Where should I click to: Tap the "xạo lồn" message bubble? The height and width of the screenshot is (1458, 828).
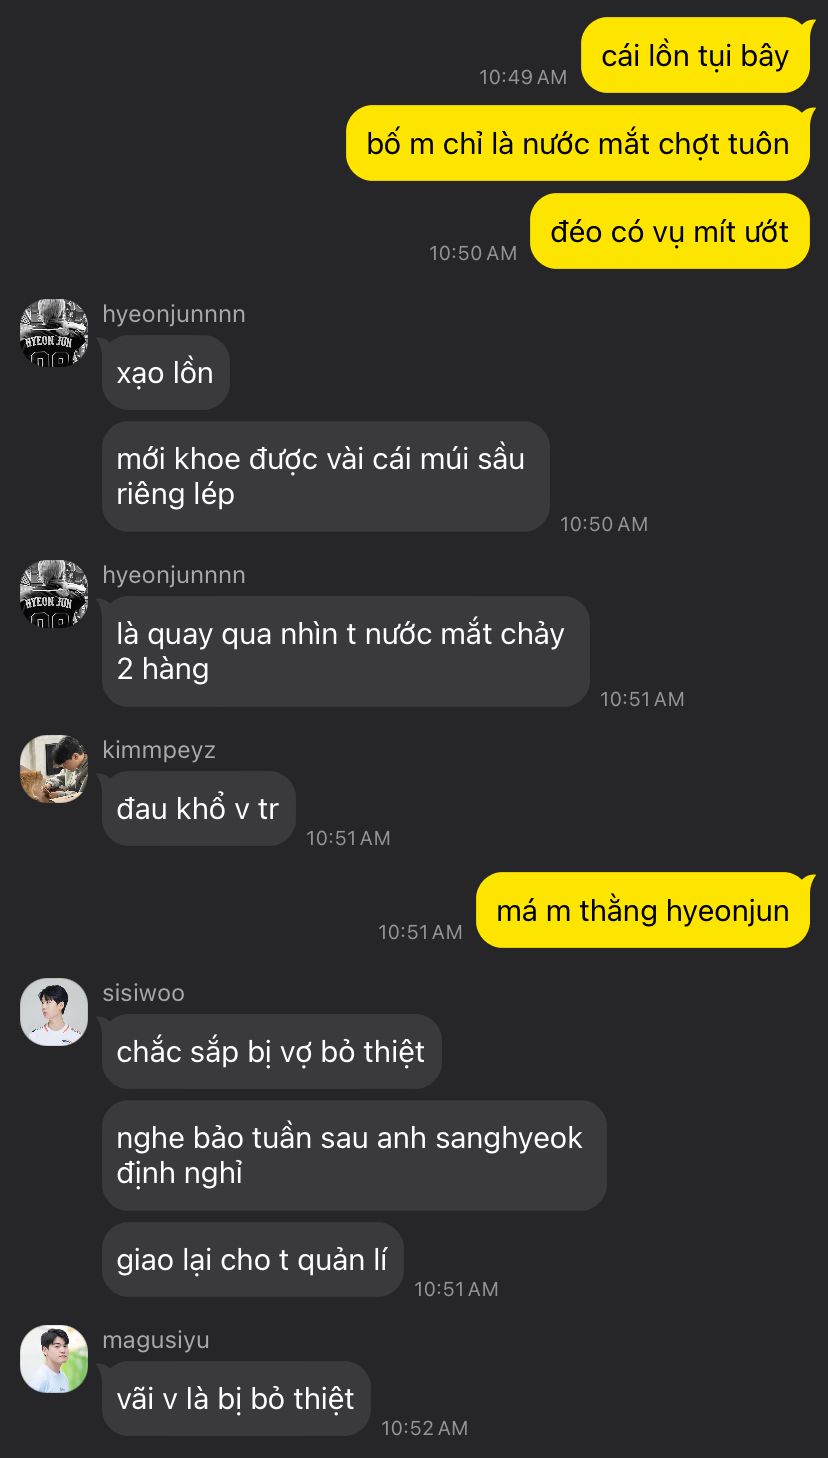point(165,372)
